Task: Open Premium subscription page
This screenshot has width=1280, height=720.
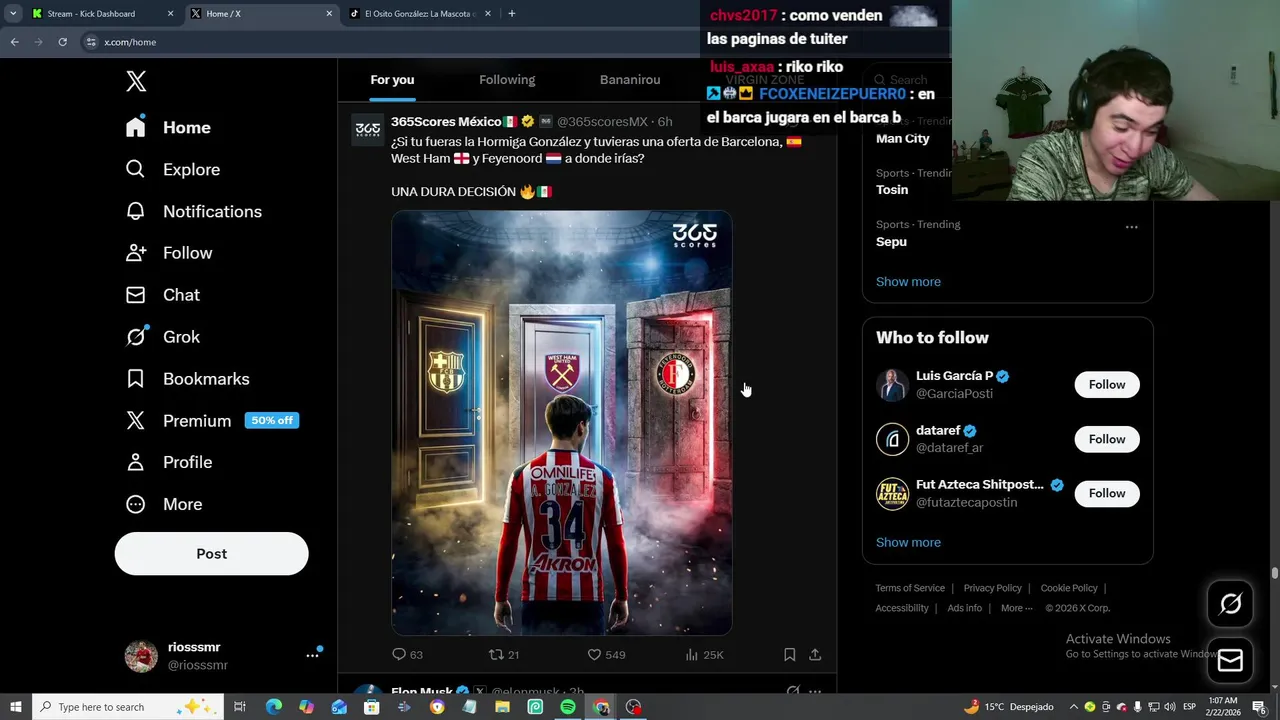Action: click(x=211, y=421)
